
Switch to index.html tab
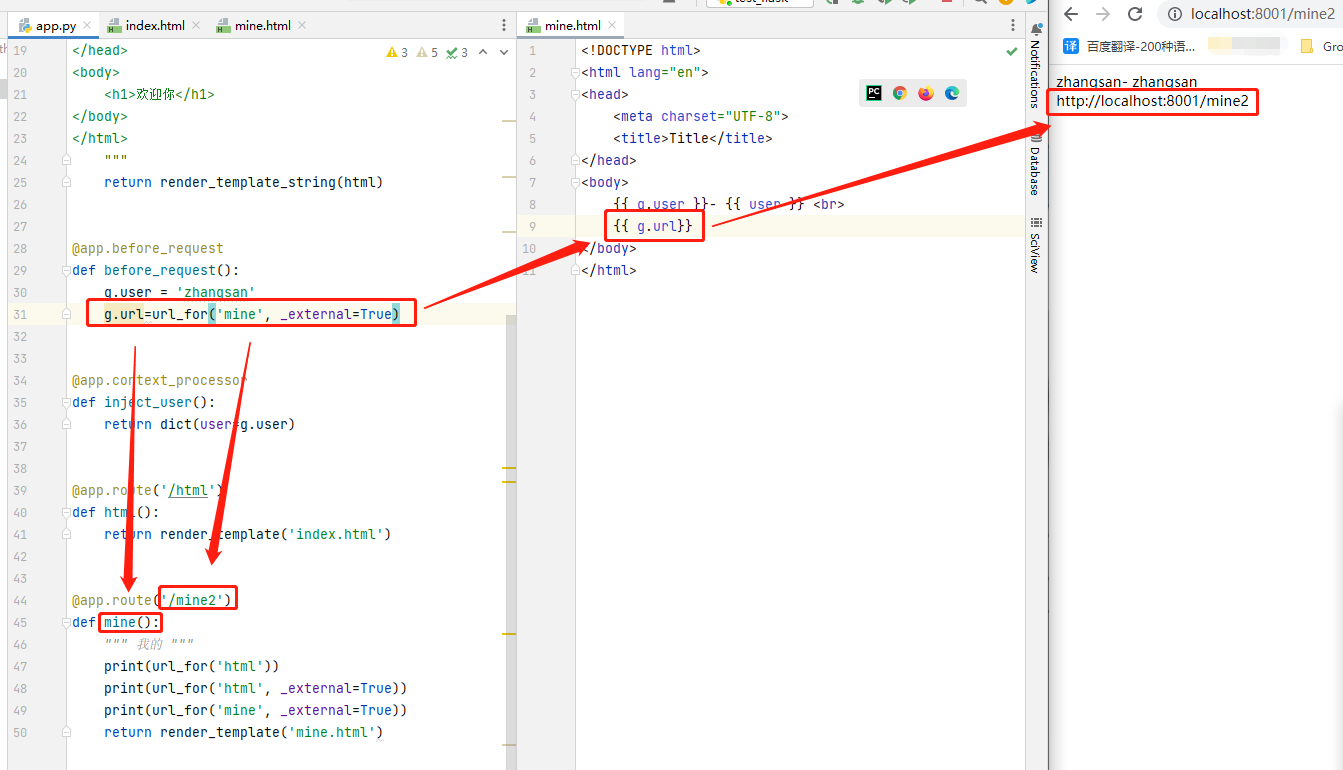(154, 25)
